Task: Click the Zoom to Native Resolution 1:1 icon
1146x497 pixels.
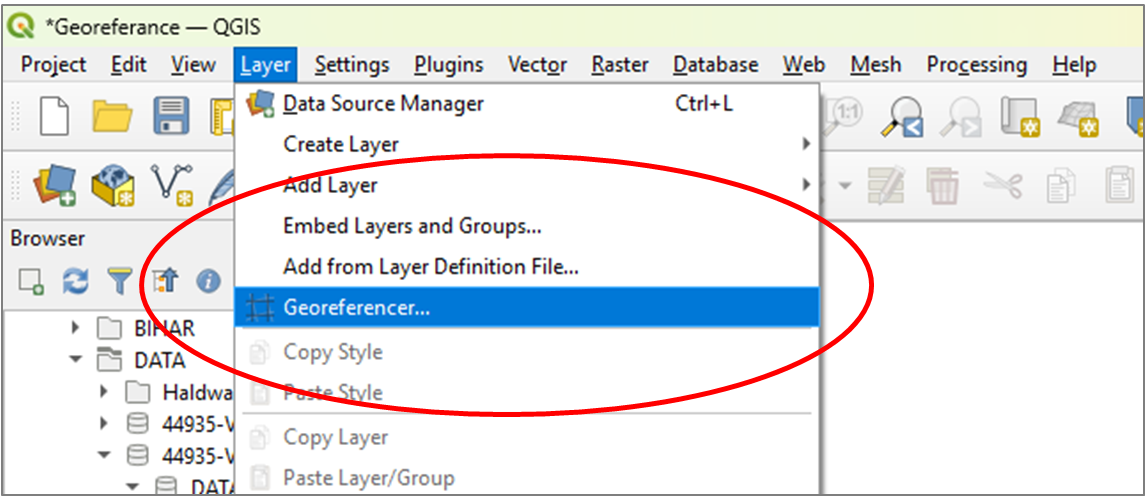Action: 844,115
